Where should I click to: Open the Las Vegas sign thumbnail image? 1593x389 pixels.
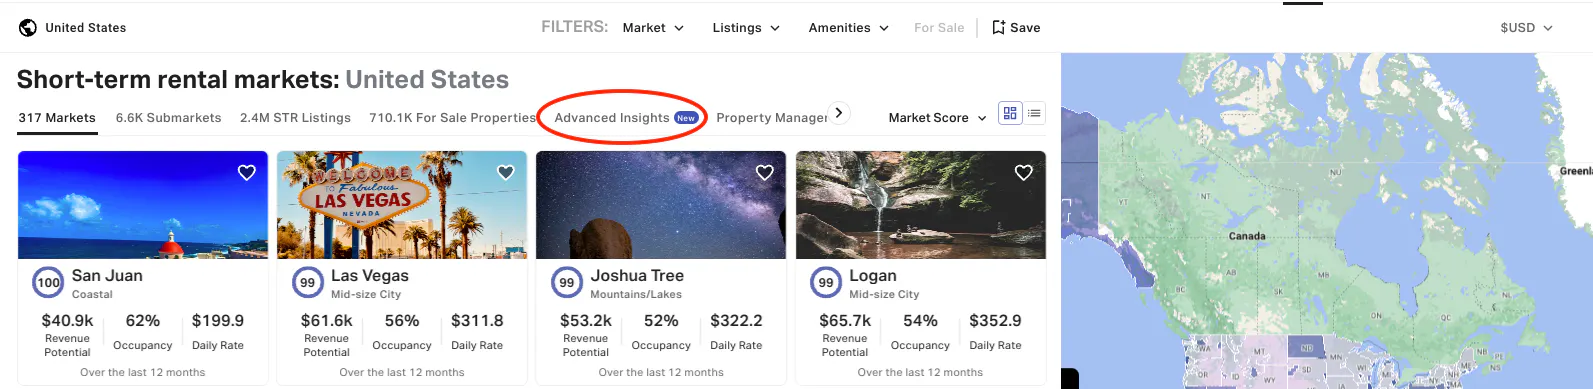click(x=402, y=205)
